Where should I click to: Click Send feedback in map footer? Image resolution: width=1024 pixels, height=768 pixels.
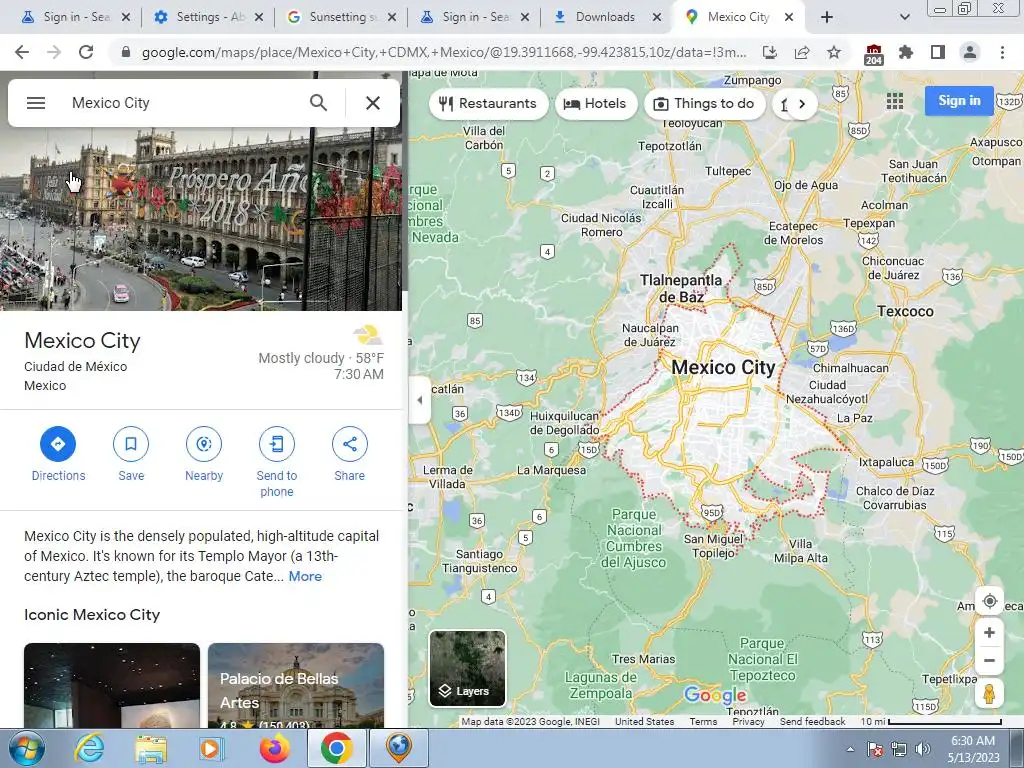point(812,722)
